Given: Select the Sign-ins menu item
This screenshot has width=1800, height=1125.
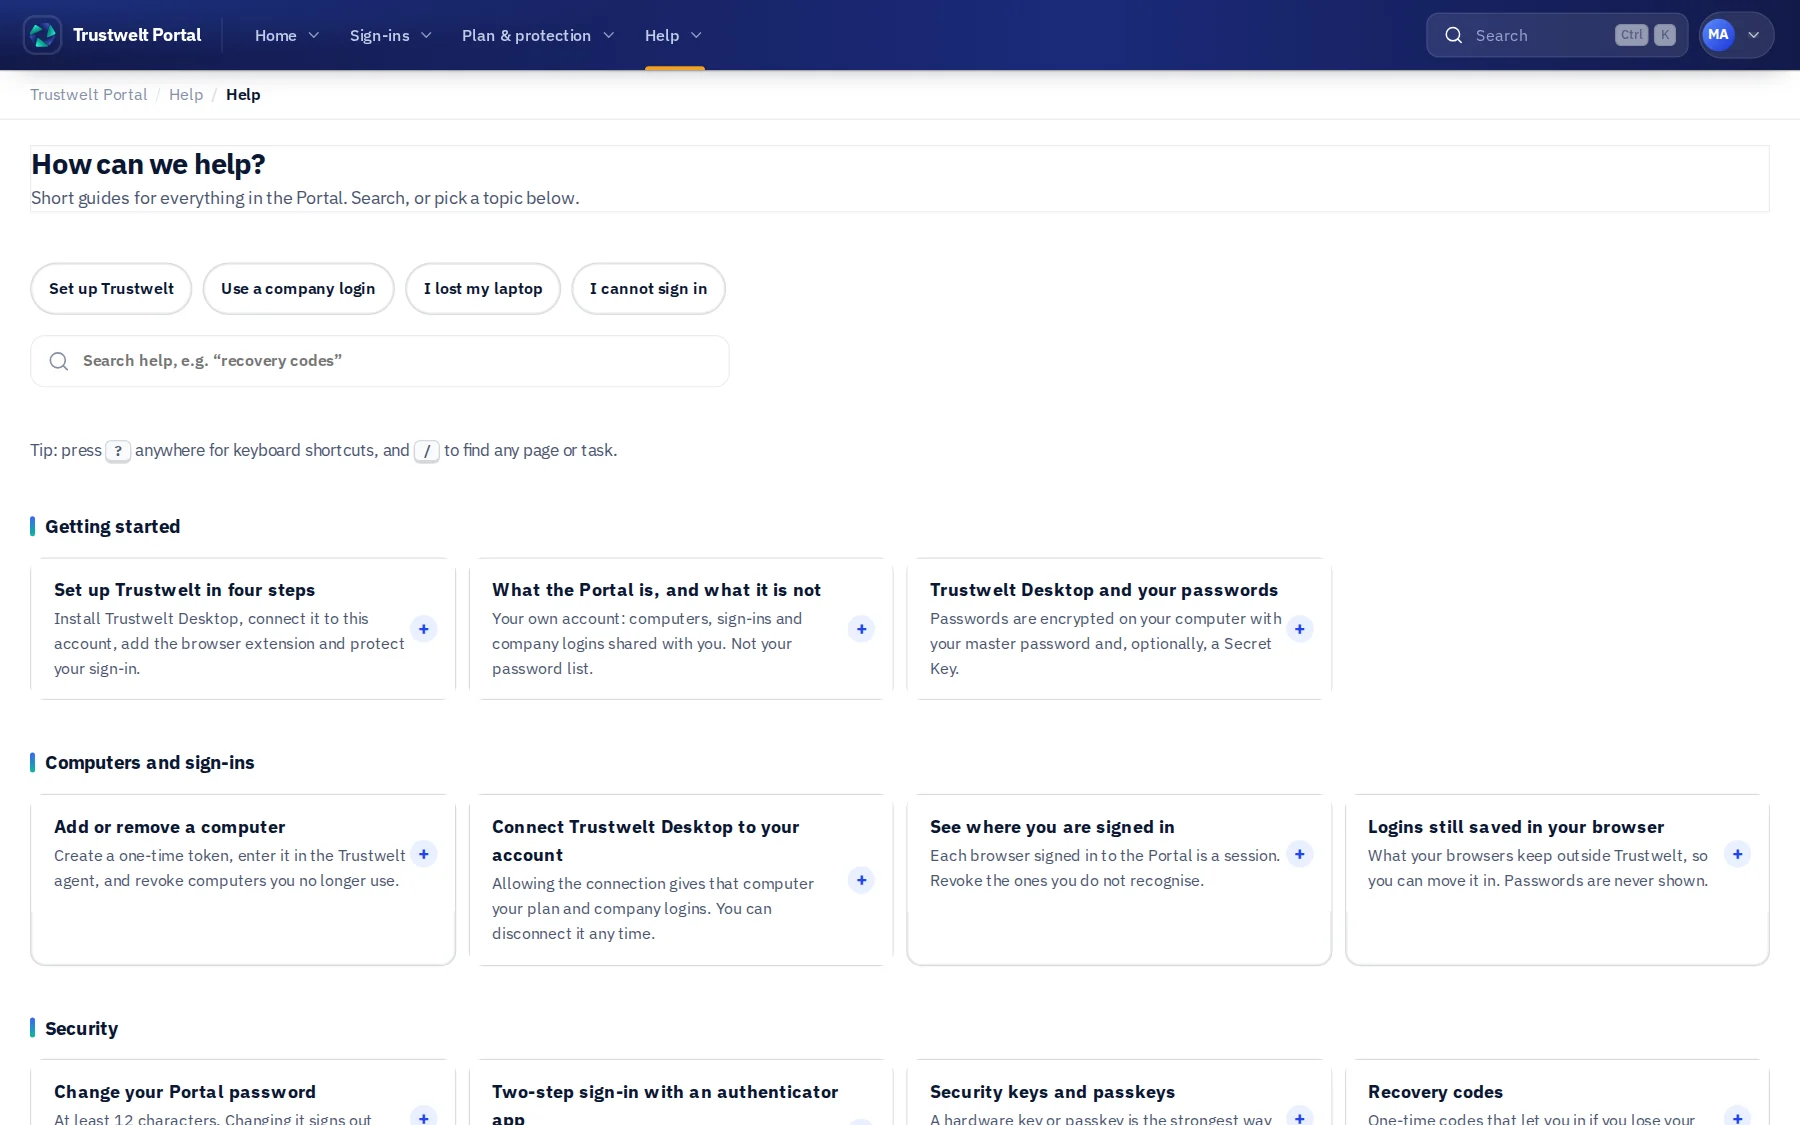Looking at the screenshot, I should coord(380,36).
